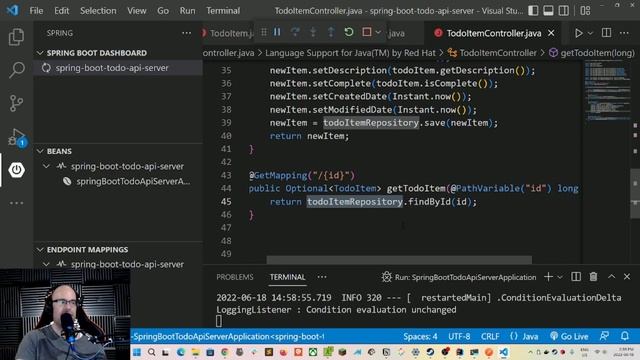
Task: Switch to TodoItemController.java tab
Action: click(493, 33)
